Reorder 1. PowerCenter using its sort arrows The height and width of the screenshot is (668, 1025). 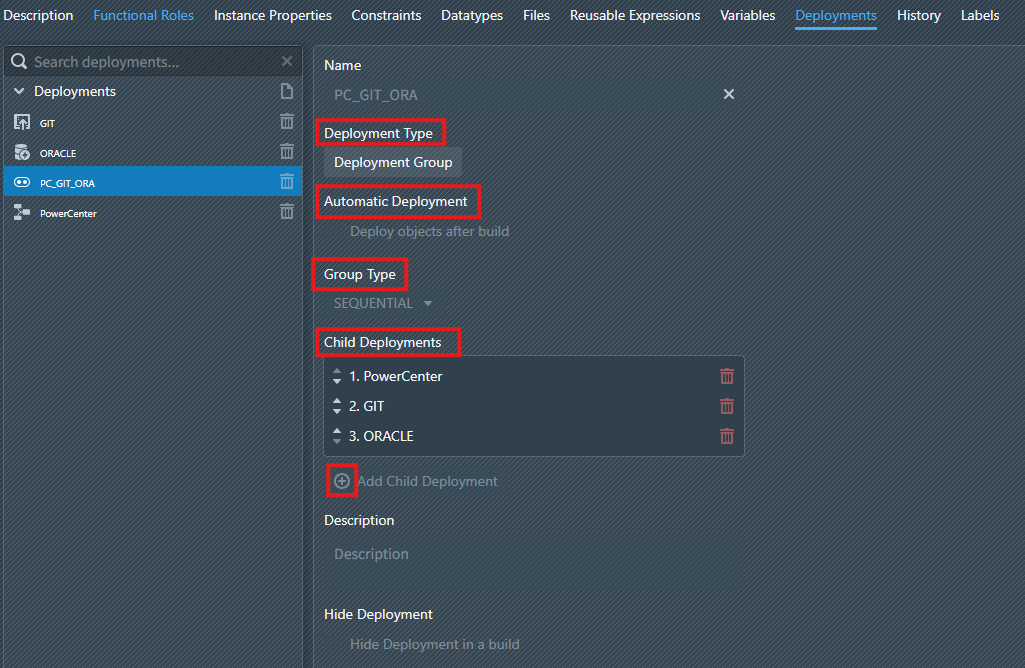coord(337,377)
